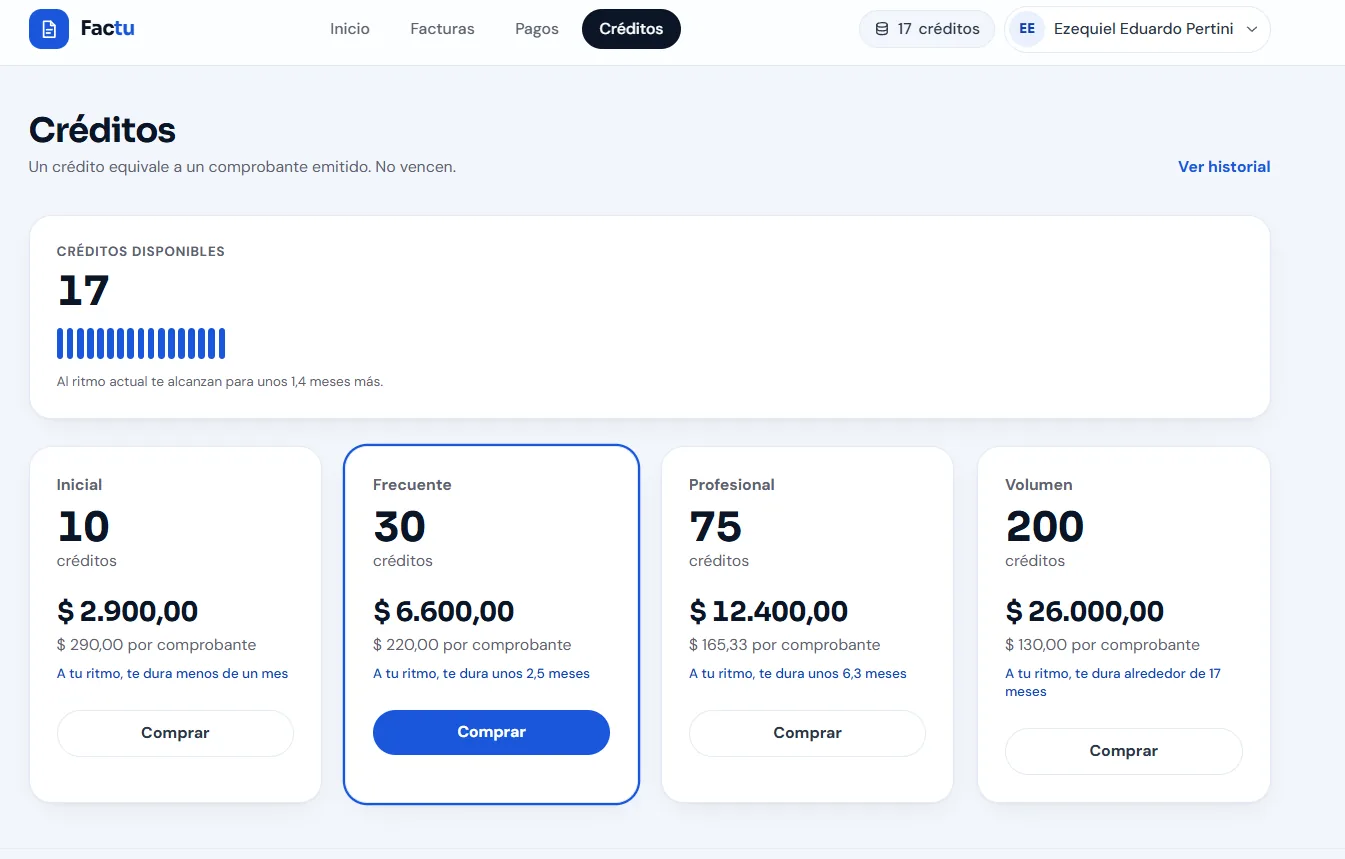
Task: Click the Créditos page heading
Action: 102,130
